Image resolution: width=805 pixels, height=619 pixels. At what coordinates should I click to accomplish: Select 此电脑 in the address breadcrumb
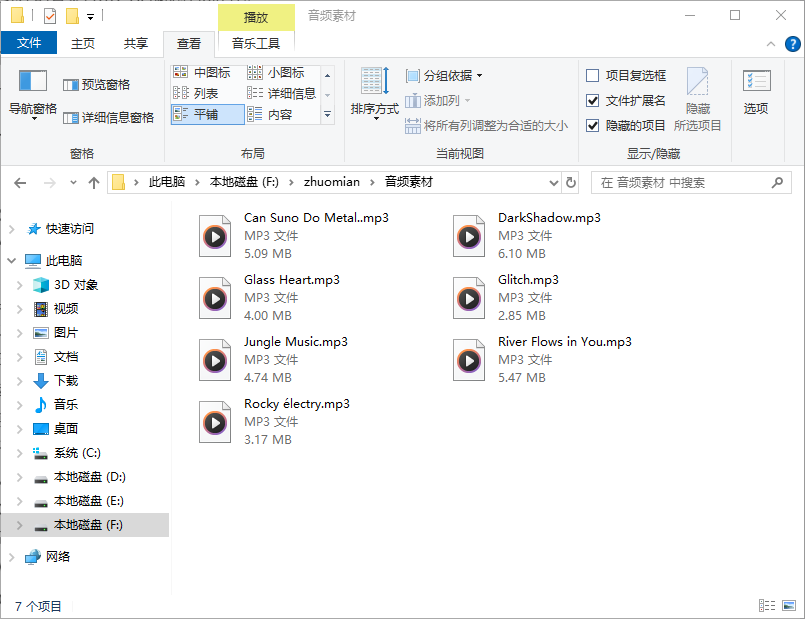tap(167, 182)
